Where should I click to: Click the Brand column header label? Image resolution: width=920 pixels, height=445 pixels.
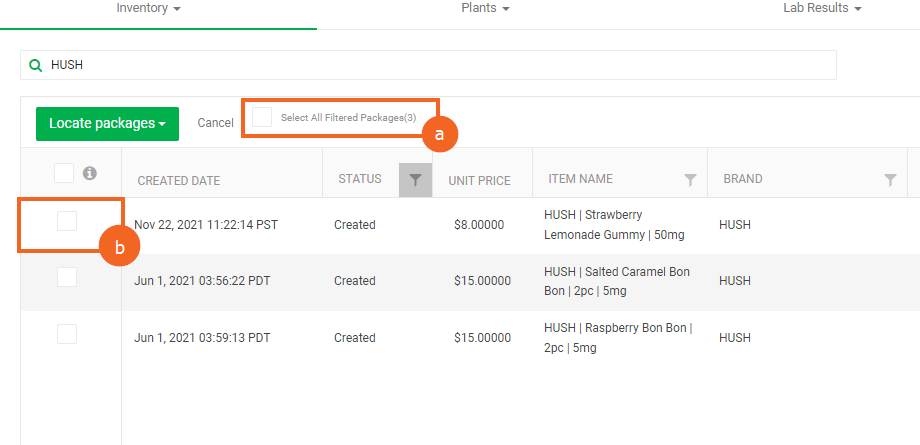(x=743, y=178)
